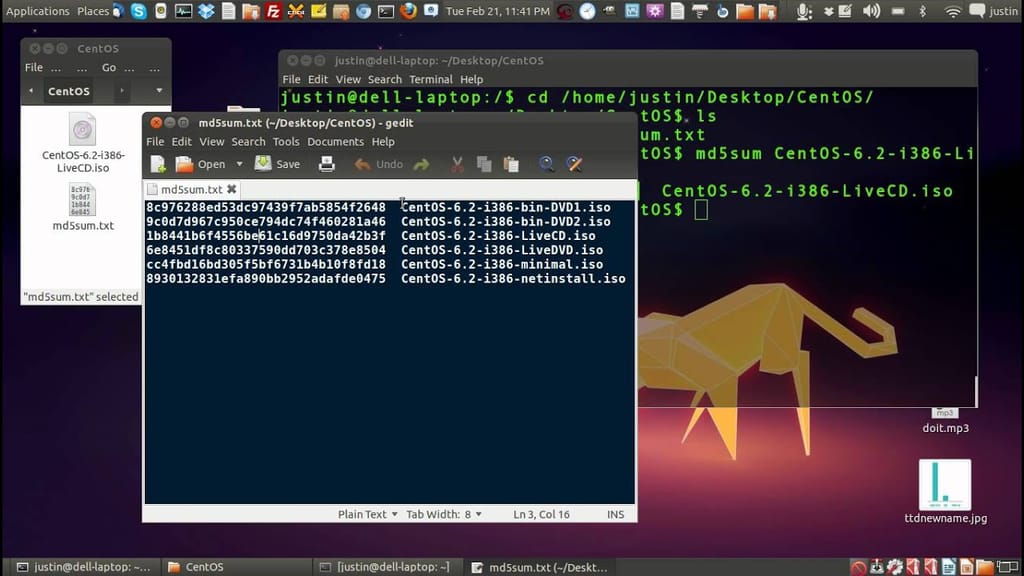Image resolution: width=1024 pixels, height=576 pixels.
Task: Toggle INS insert mode in status bar
Action: [x=615, y=514]
